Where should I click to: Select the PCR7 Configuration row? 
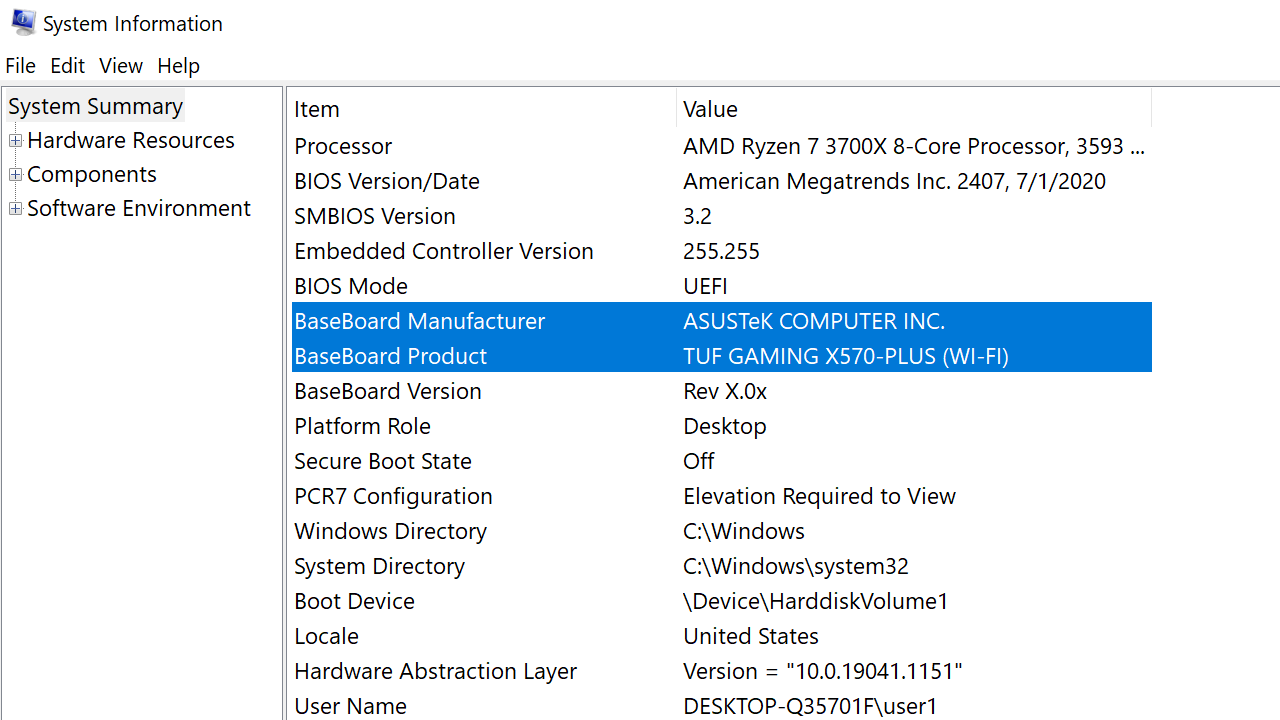click(x=721, y=496)
